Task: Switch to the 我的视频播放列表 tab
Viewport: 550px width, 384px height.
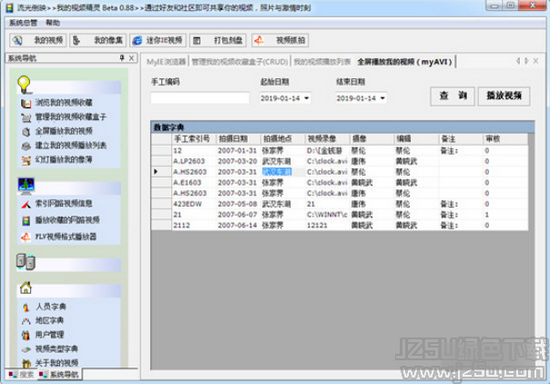Action: point(322,62)
